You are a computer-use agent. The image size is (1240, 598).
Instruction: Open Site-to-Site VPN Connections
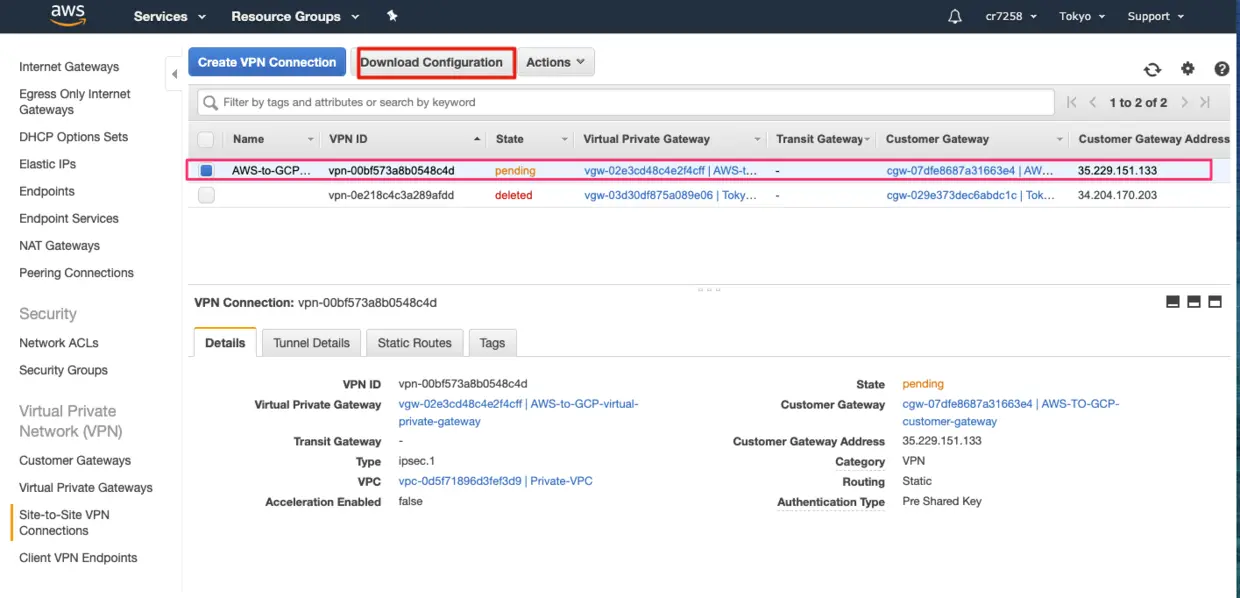pos(64,522)
